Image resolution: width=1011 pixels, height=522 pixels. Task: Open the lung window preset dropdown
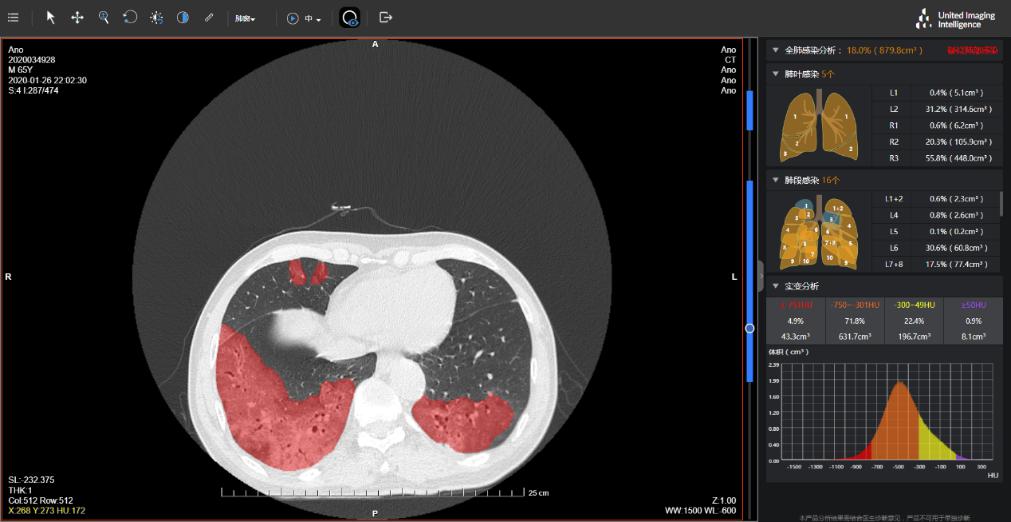245,18
